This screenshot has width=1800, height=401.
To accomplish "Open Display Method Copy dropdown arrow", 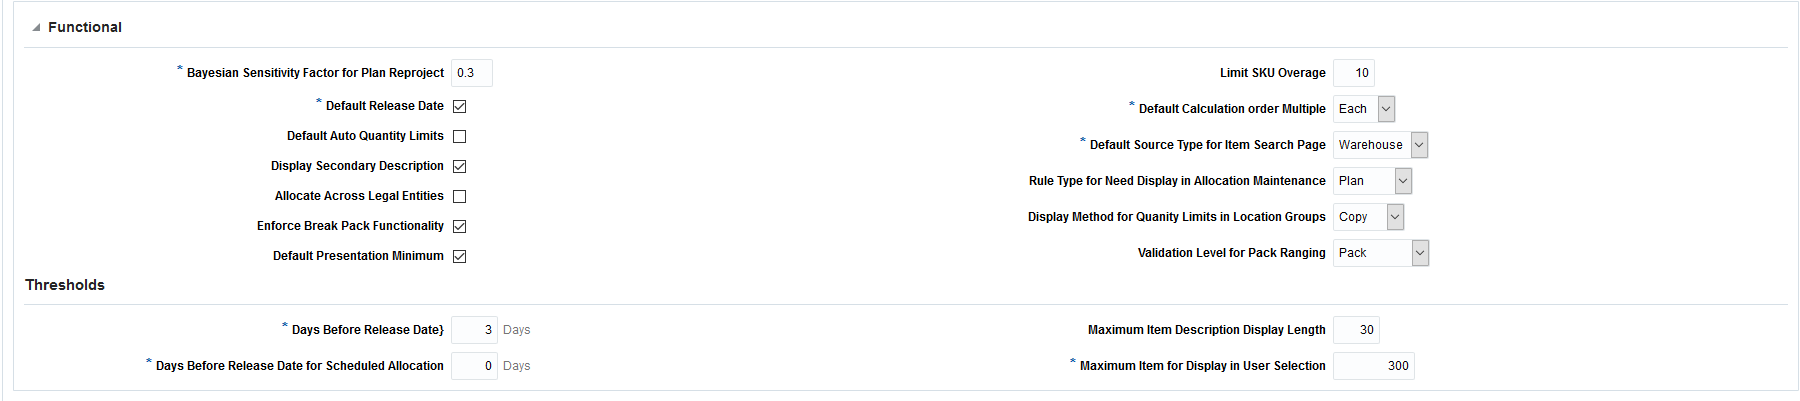I will click(x=1395, y=217).
